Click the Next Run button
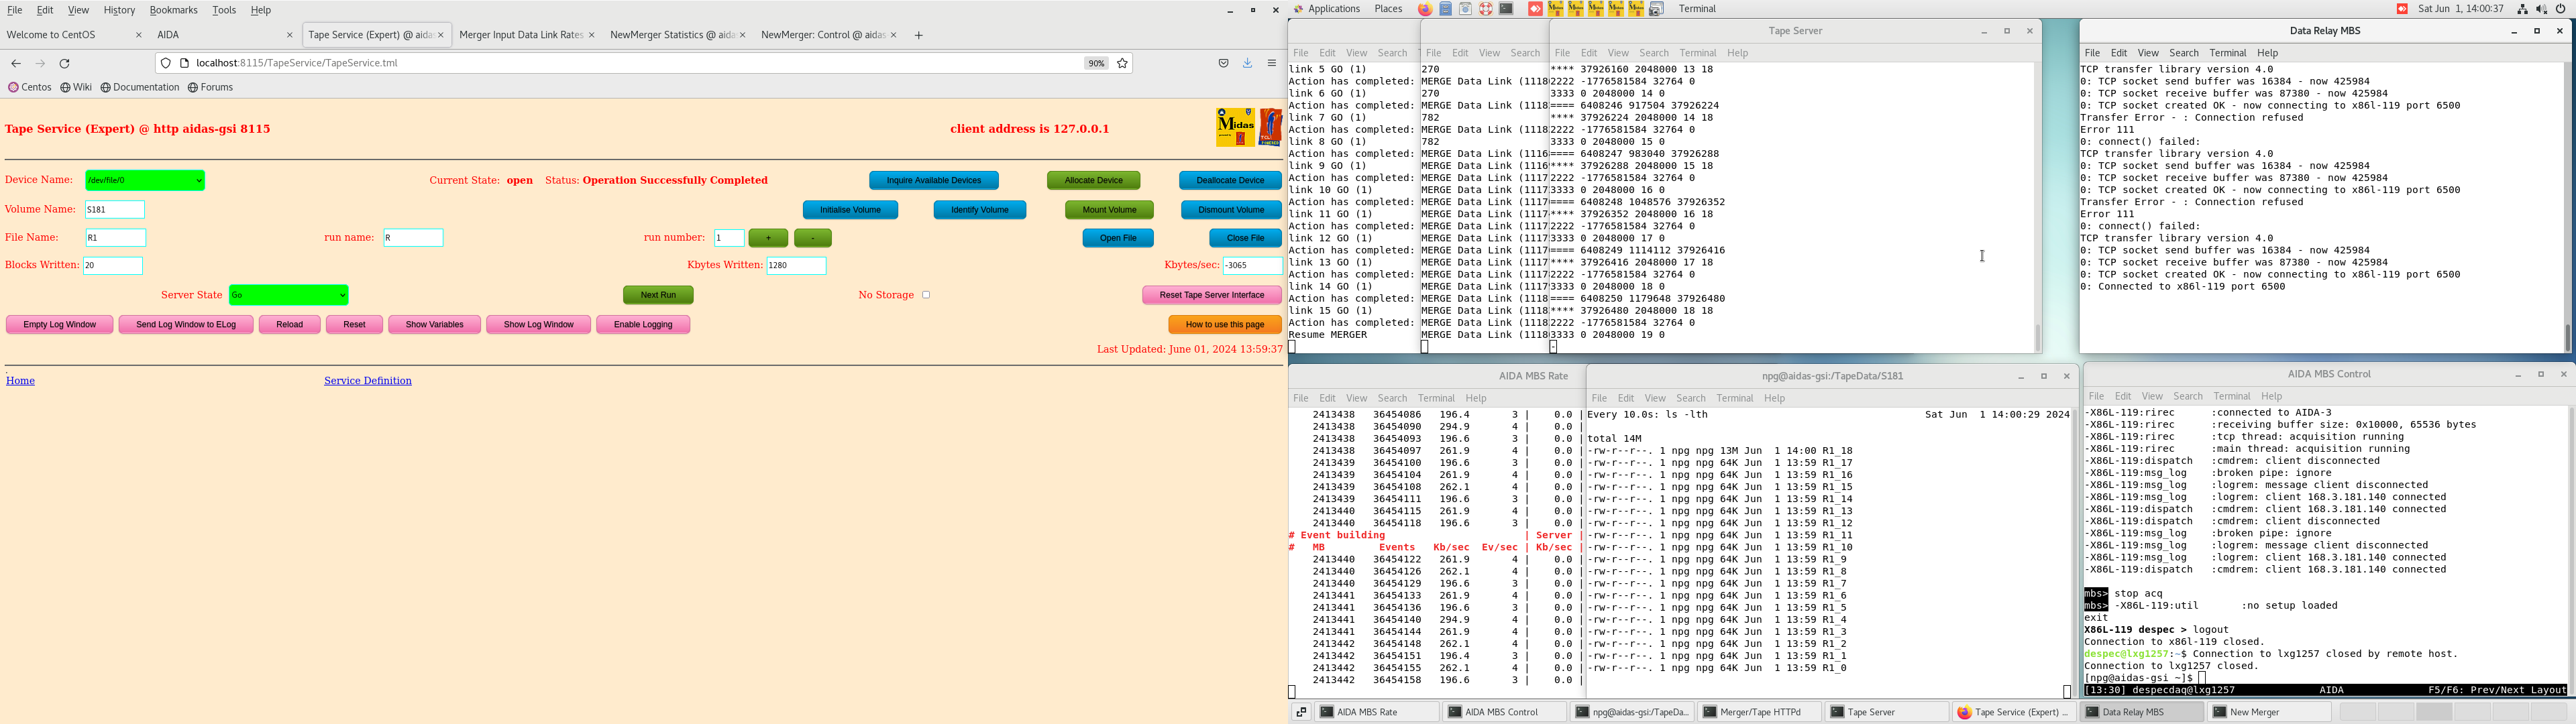The image size is (2576, 724). click(658, 295)
